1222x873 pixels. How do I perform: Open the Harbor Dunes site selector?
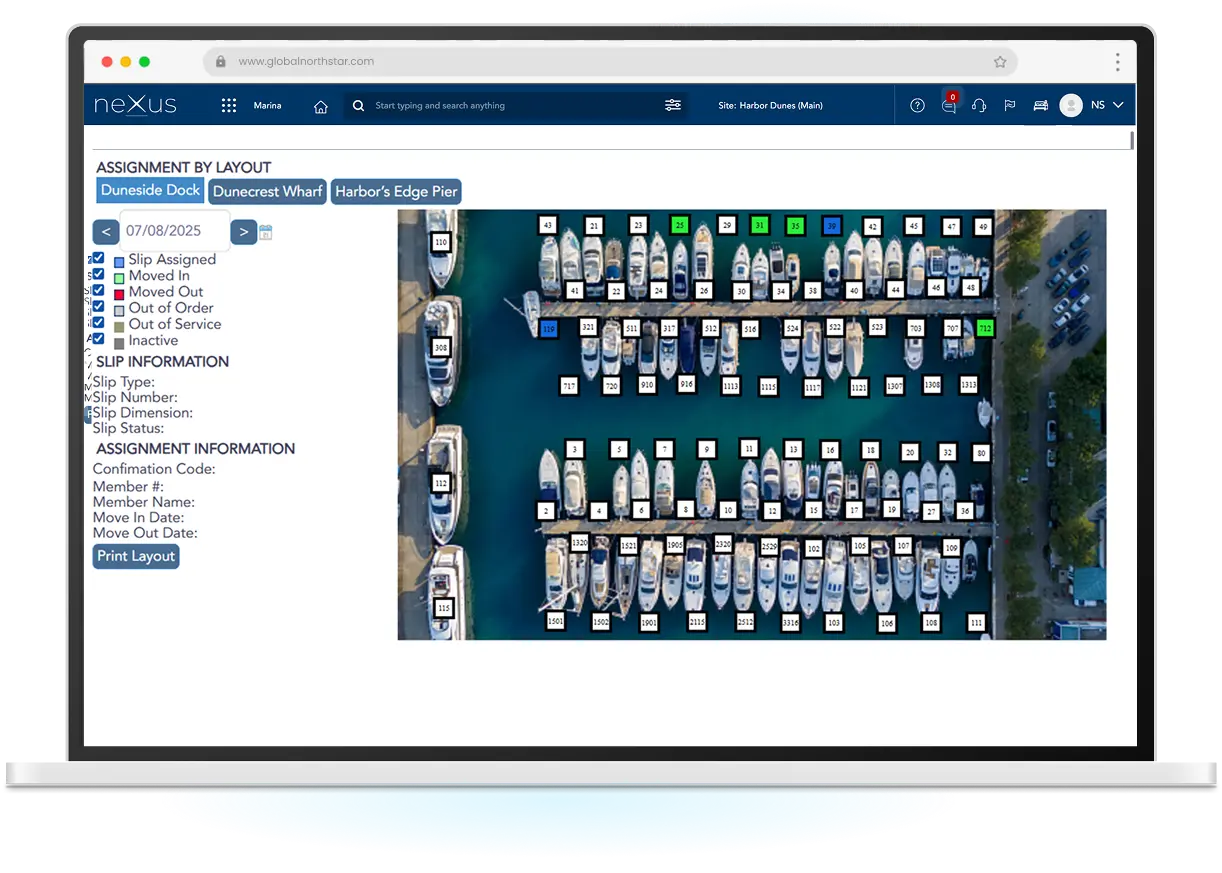tap(770, 105)
